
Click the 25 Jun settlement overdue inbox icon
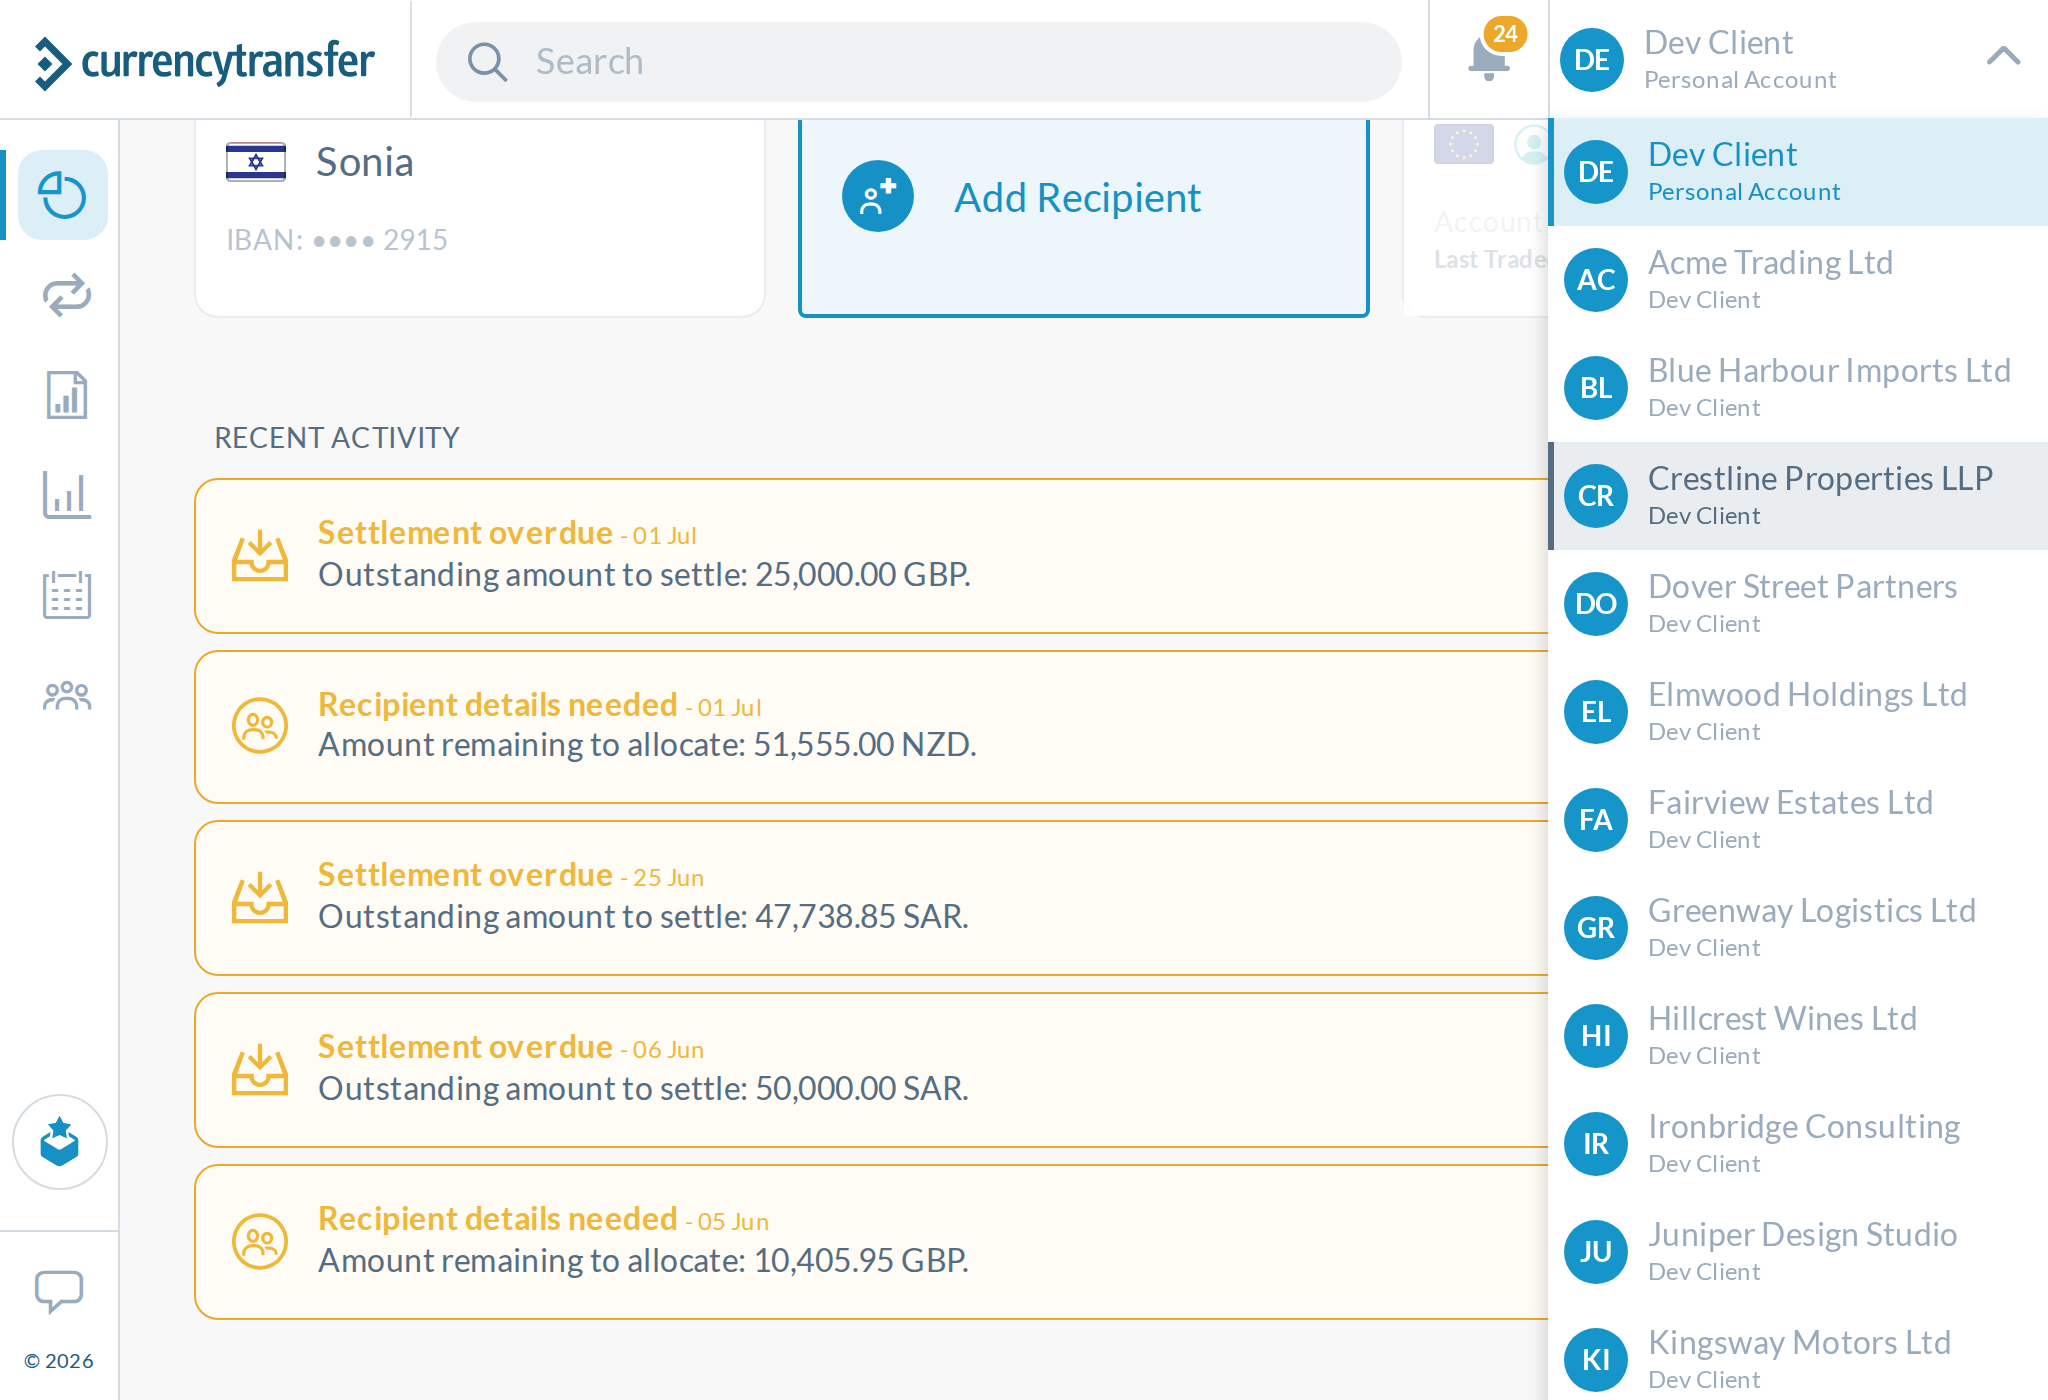[x=260, y=898]
